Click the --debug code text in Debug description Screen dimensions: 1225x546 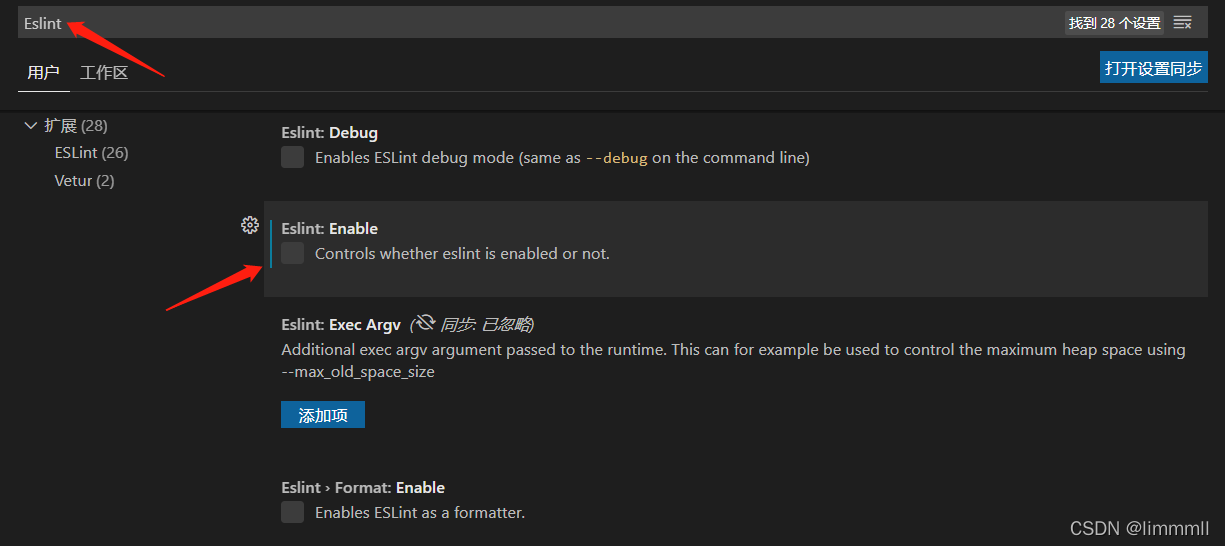point(616,158)
